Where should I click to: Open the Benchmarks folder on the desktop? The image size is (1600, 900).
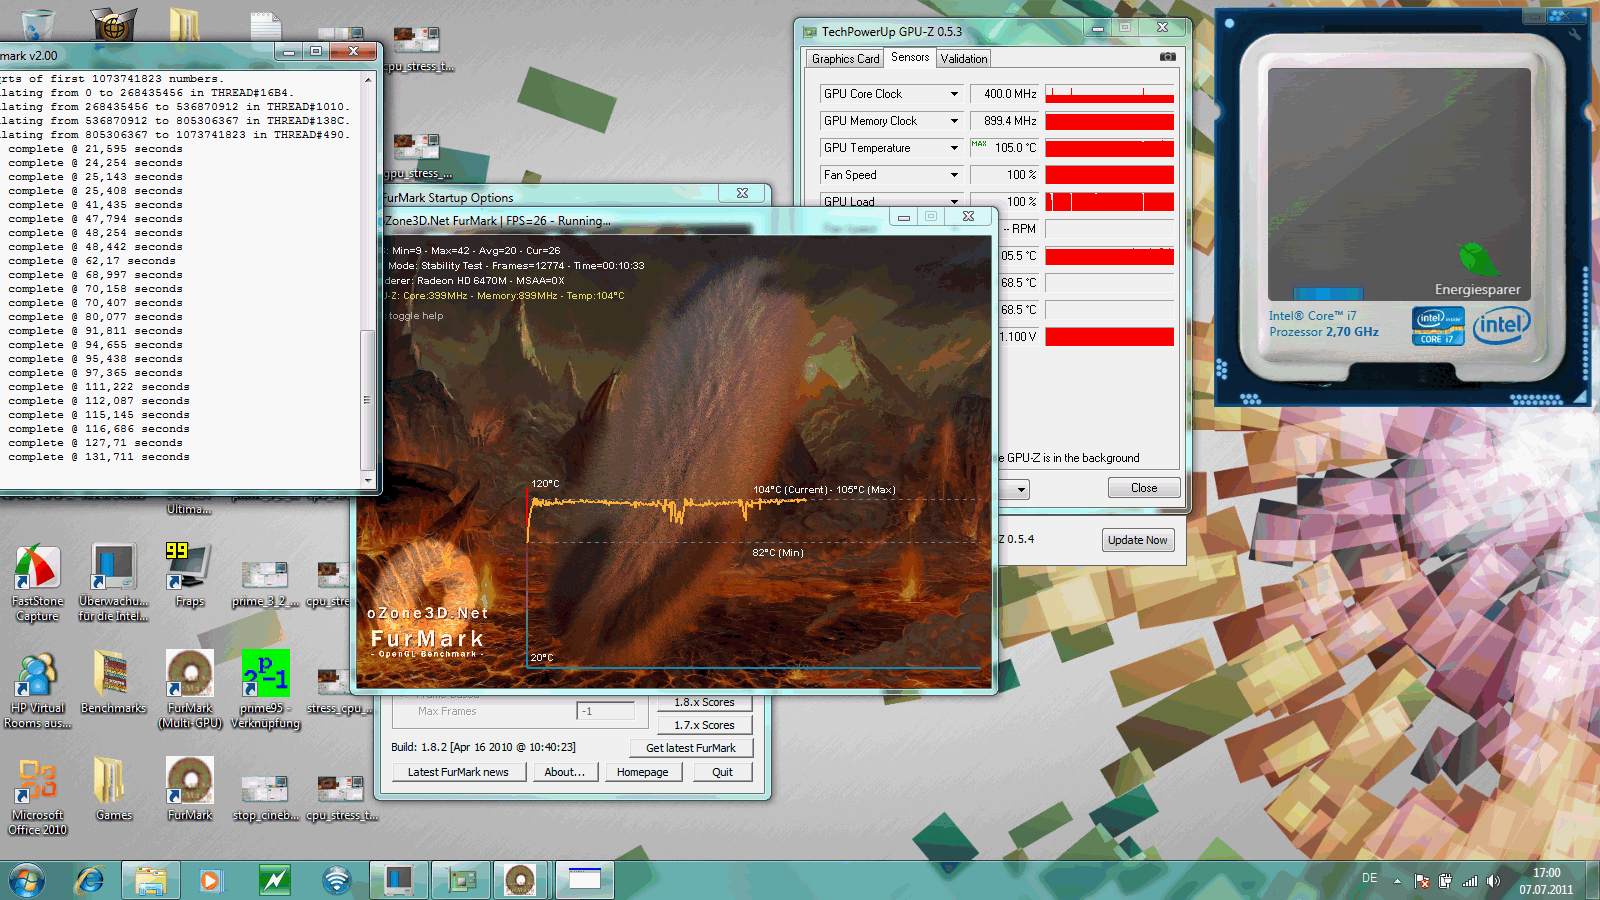[112, 675]
